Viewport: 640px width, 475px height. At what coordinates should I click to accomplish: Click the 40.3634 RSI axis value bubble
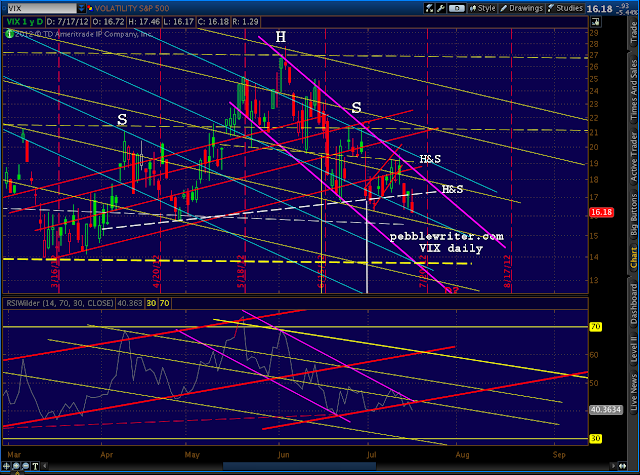tap(606, 409)
